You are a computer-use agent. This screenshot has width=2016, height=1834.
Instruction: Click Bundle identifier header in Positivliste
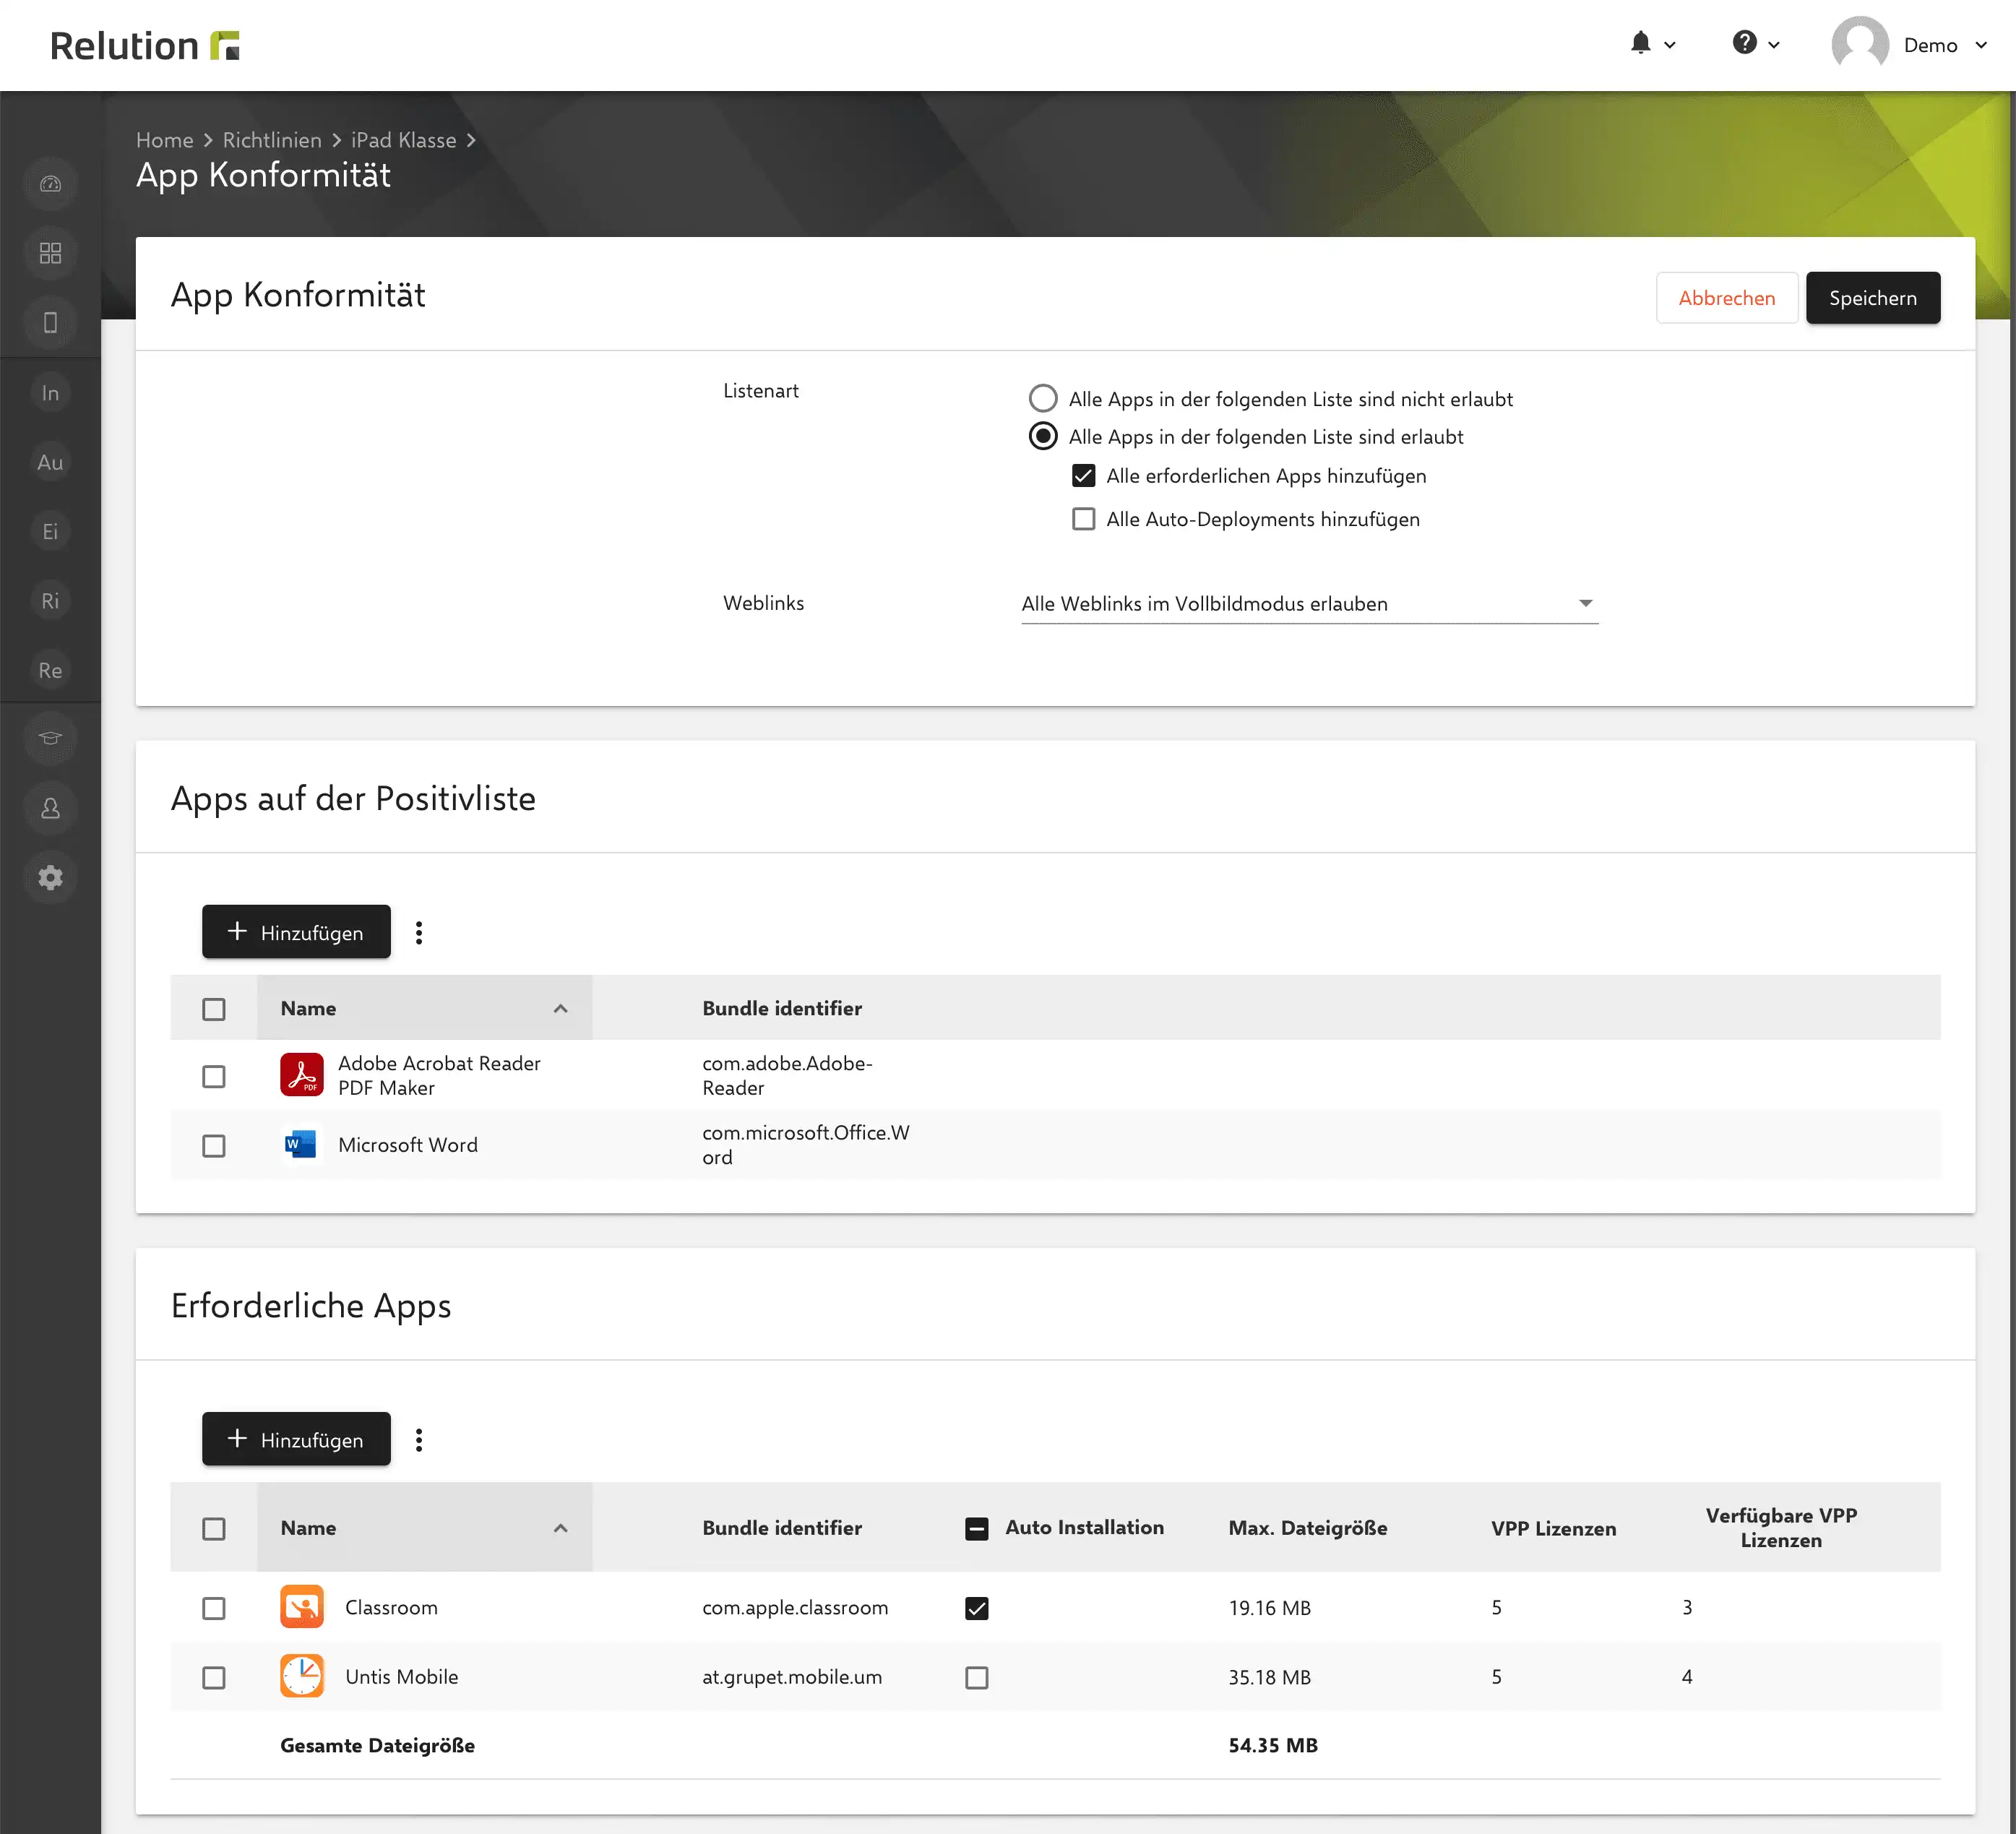click(x=782, y=1008)
